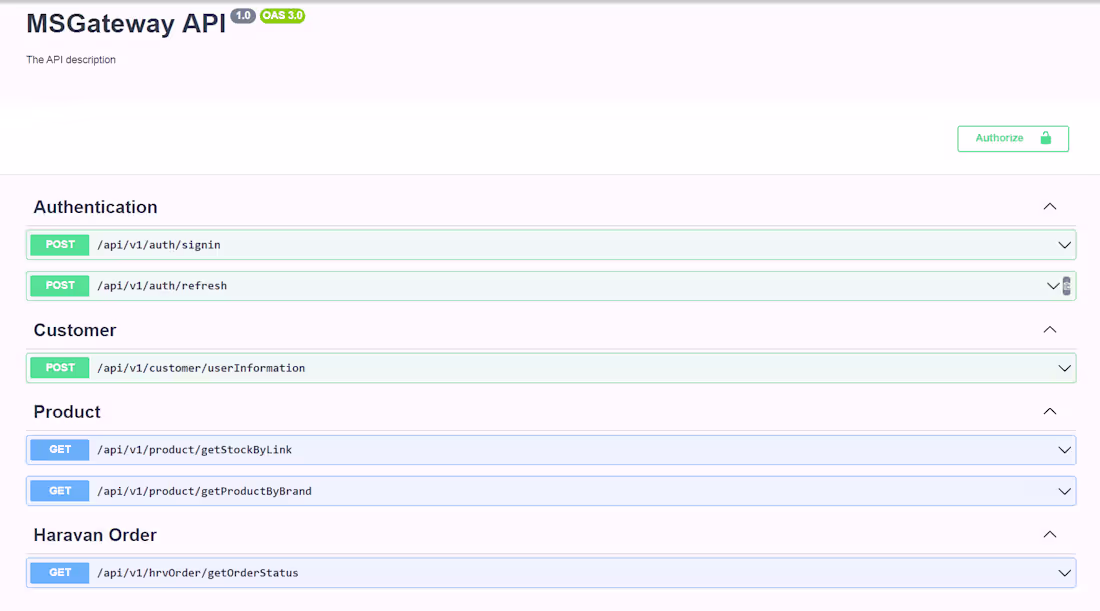Click the POST badge on /api/v1/auth/signin

click(59, 244)
